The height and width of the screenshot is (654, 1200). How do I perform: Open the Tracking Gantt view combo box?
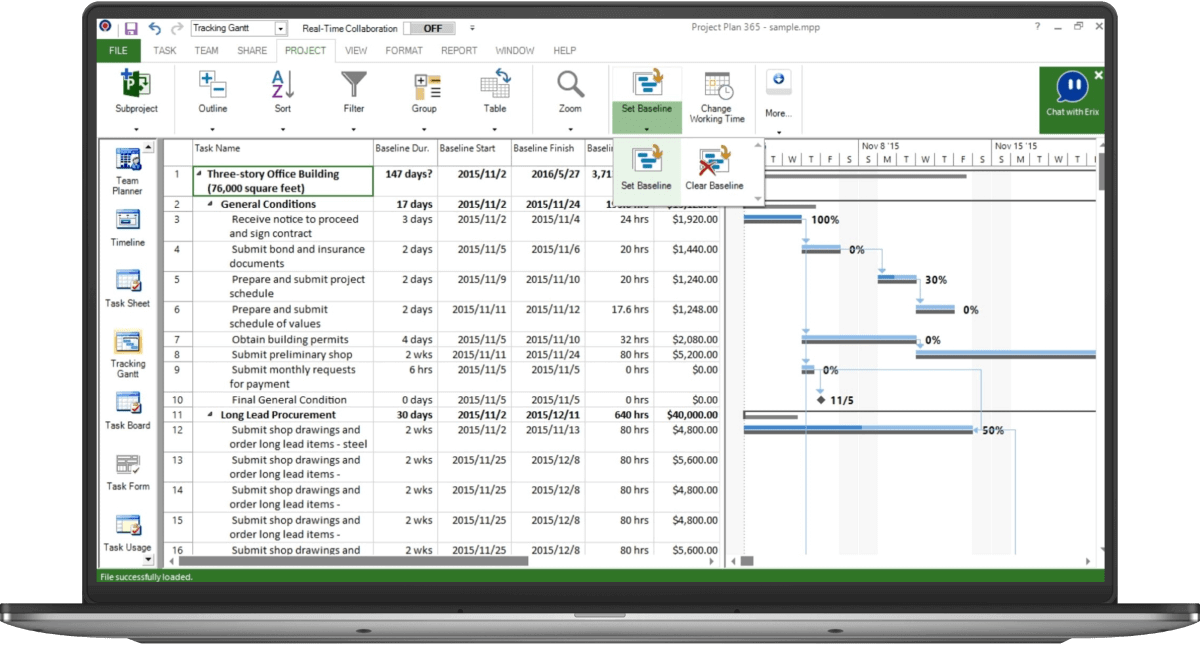tap(238, 28)
